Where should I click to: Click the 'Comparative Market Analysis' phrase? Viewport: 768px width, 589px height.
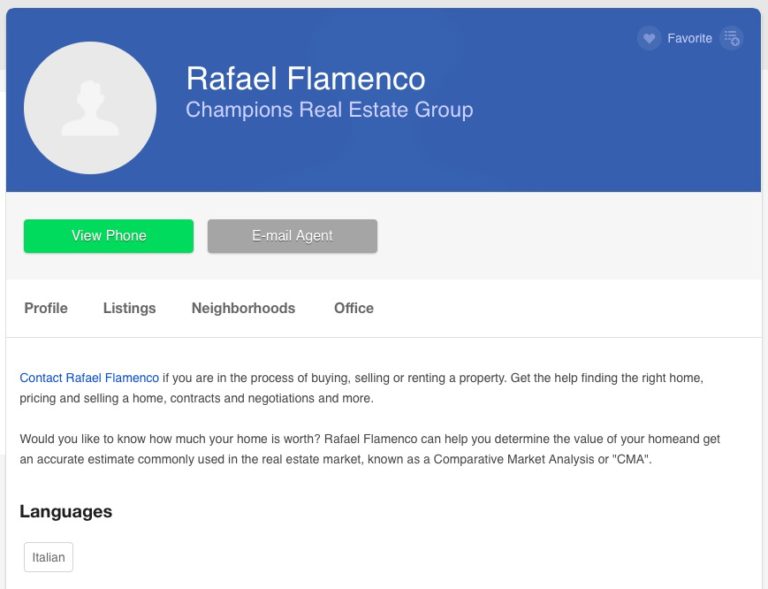pyautogui.click(x=514, y=459)
